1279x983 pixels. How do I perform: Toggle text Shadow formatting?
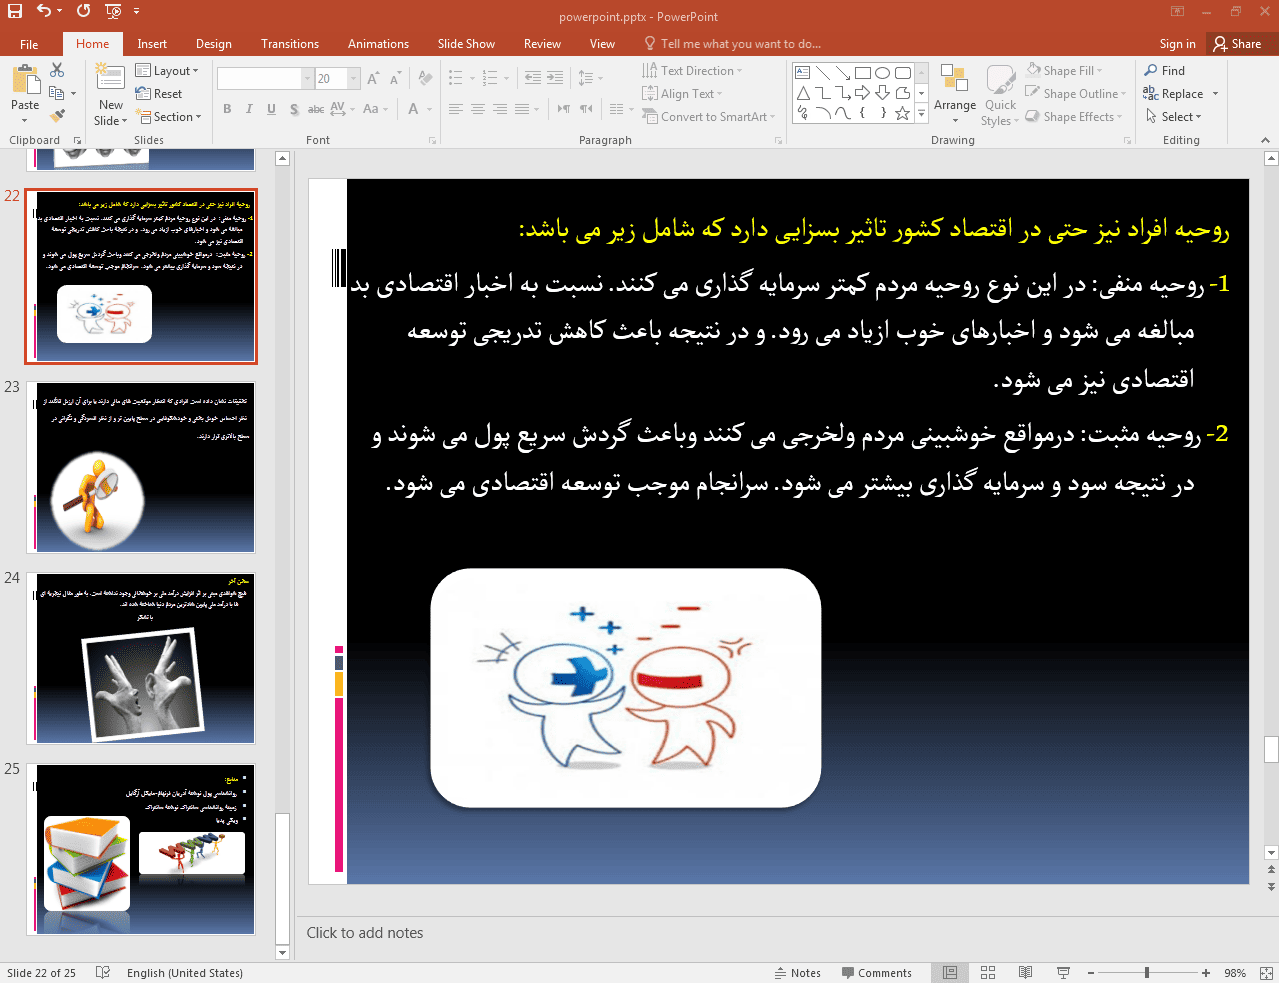[294, 109]
